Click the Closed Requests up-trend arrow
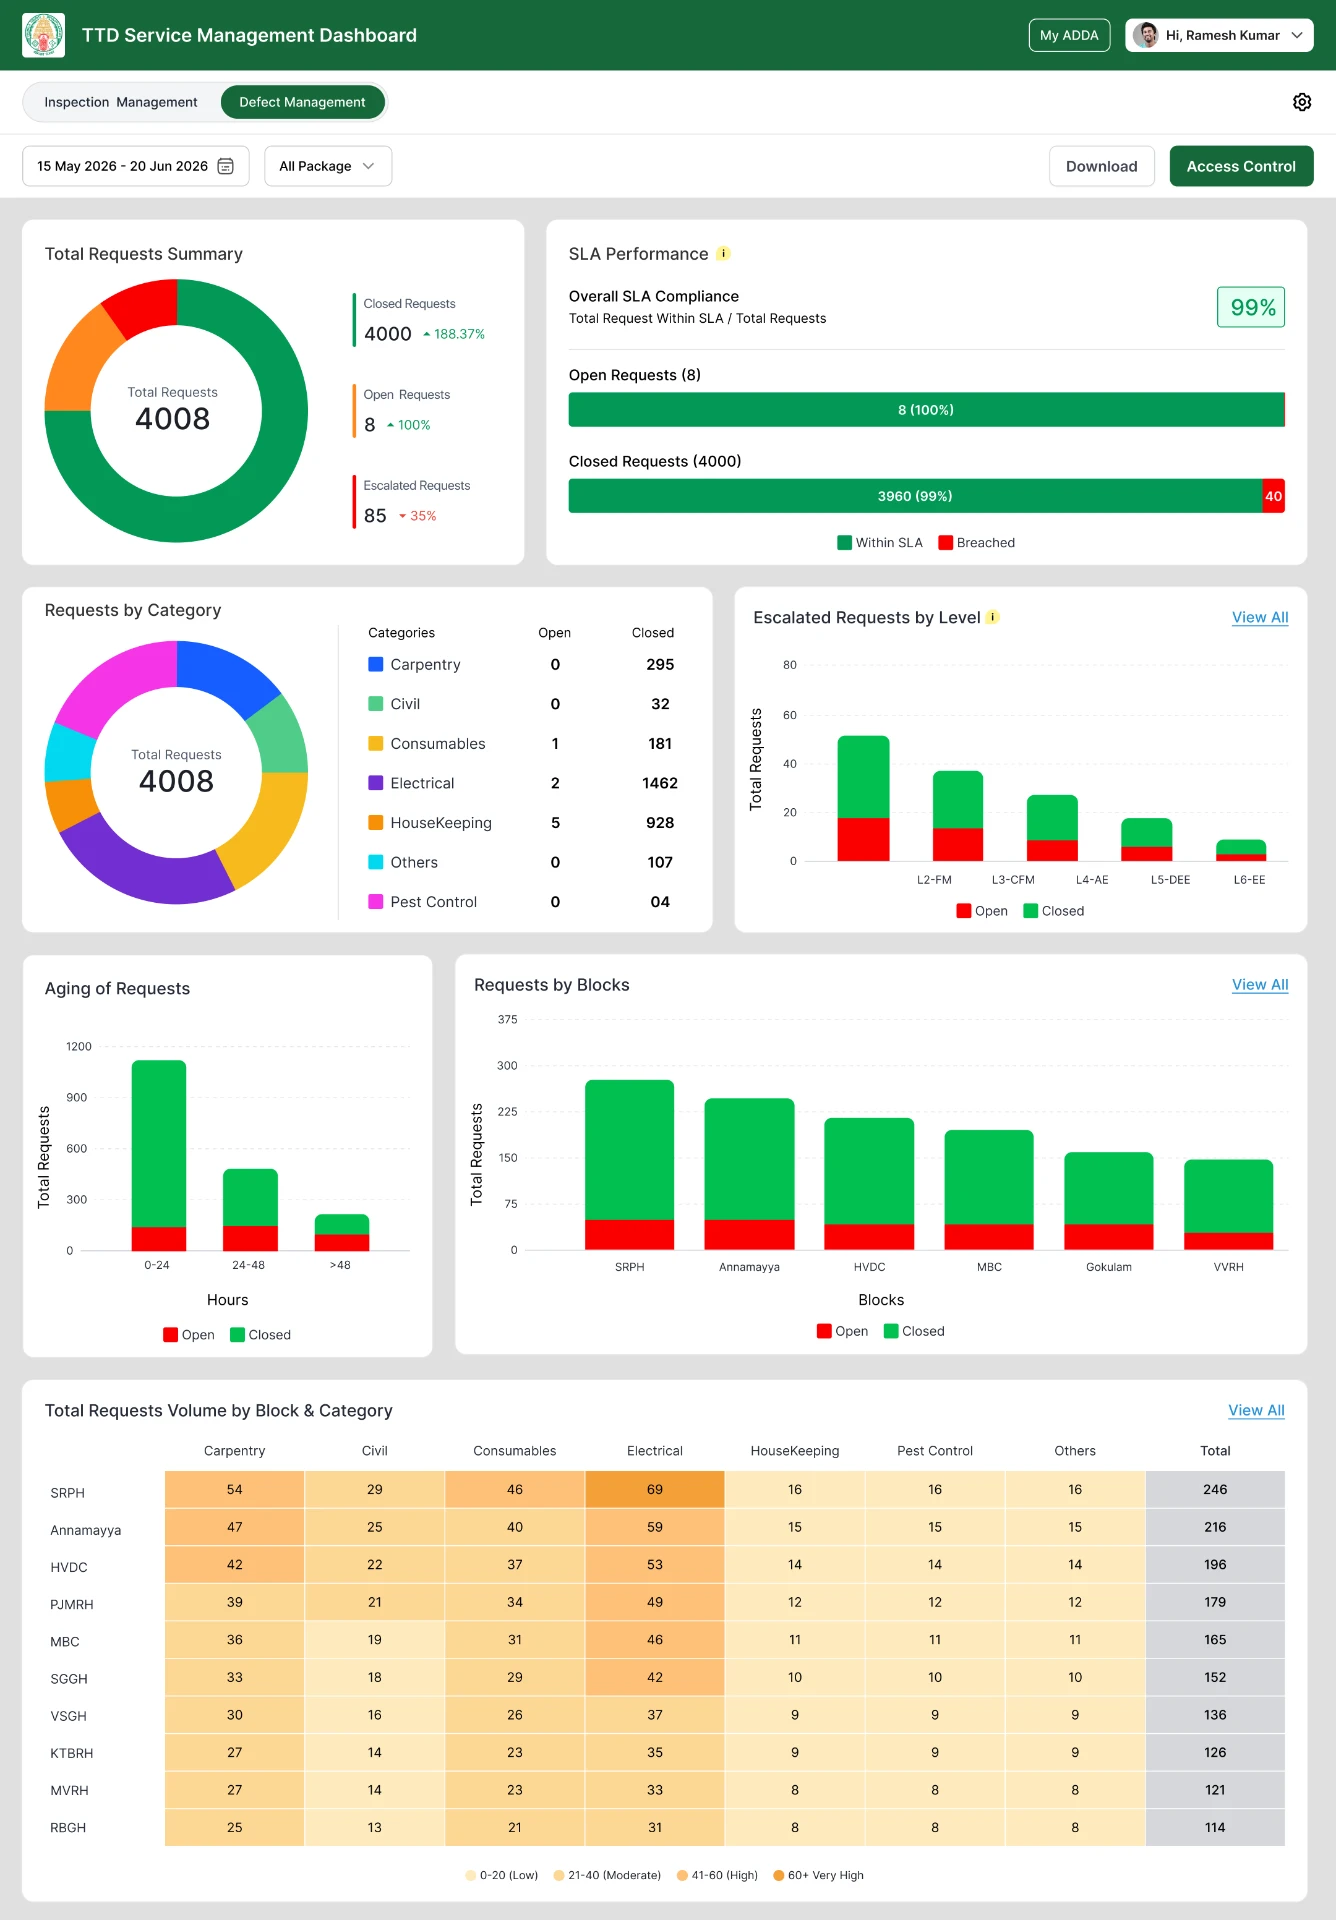The image size is (1336, 1920). [427, 334]
